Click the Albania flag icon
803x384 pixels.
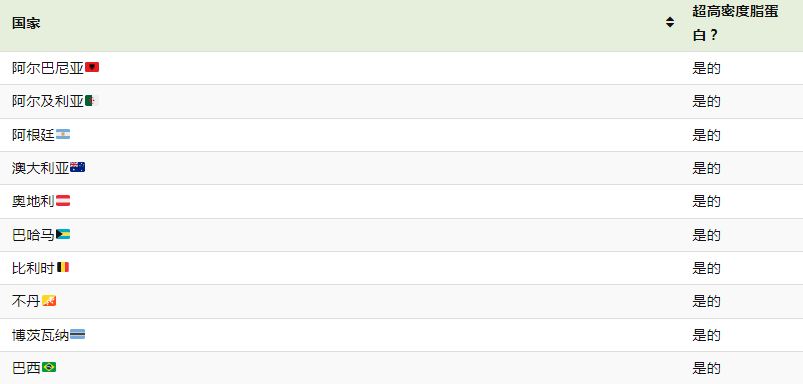click(x=92, y=67)
